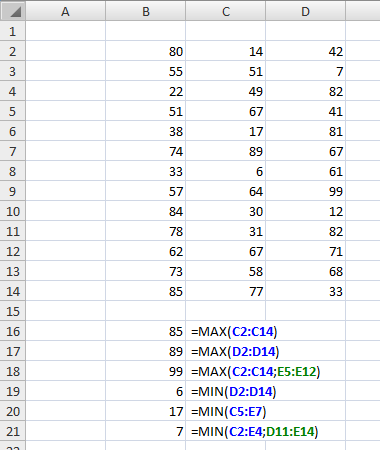Click the Select All corner triangle

[13, 11]
